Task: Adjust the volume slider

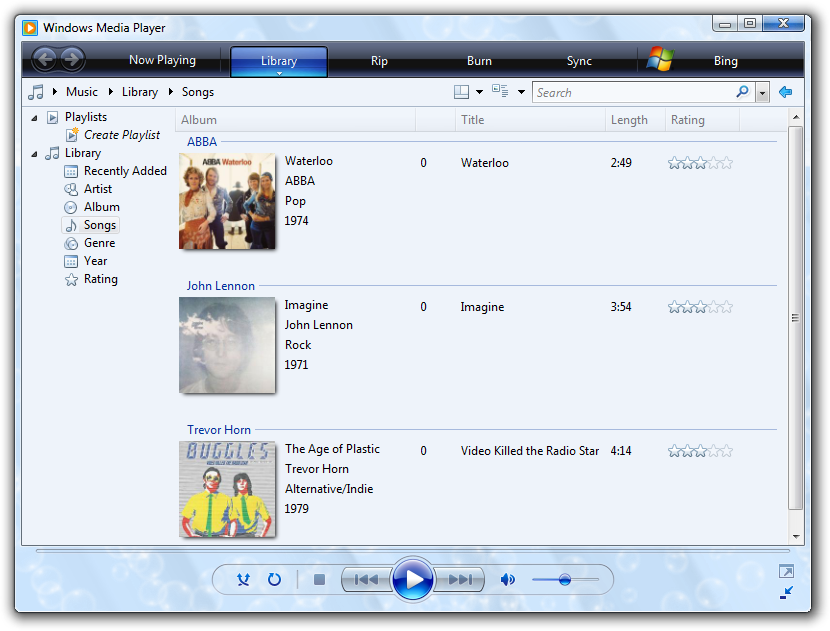Action: tap(565, 579)
